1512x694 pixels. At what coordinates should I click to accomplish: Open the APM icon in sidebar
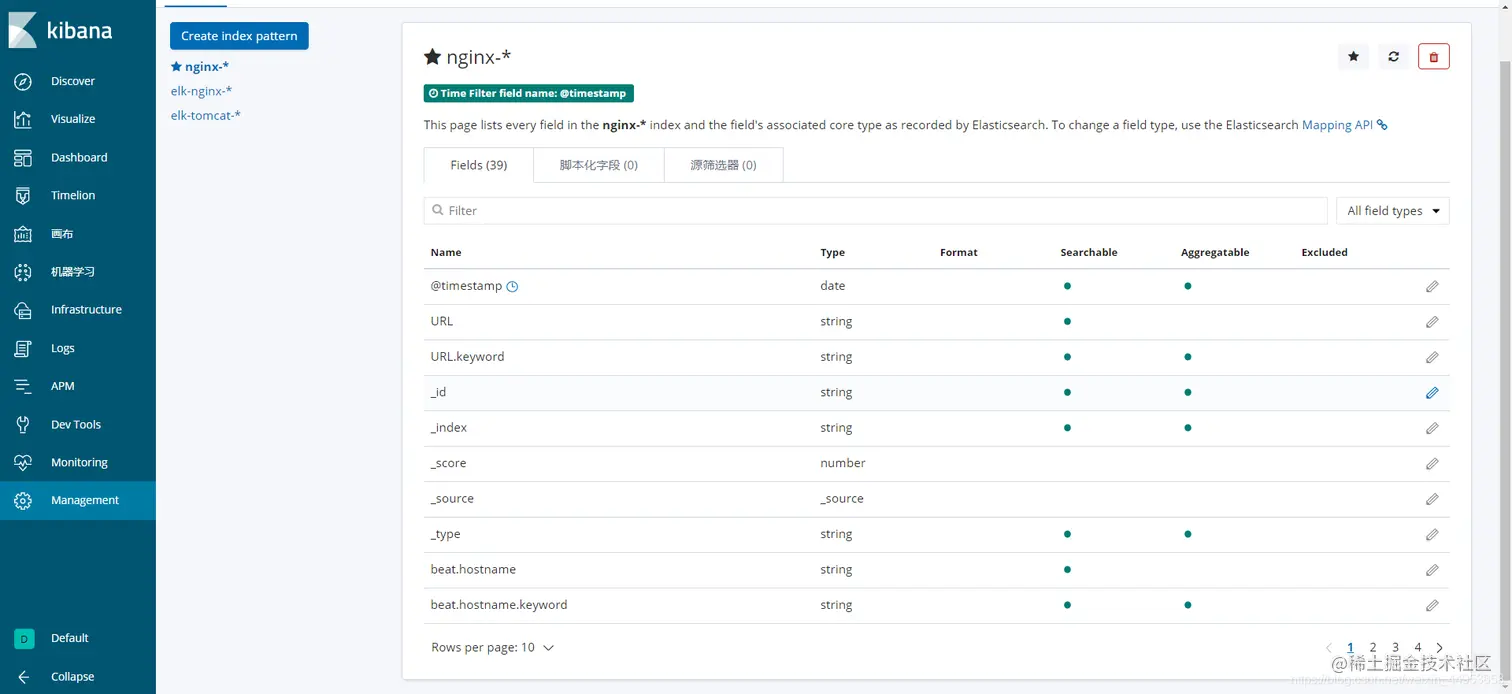[x=23, y=386]
